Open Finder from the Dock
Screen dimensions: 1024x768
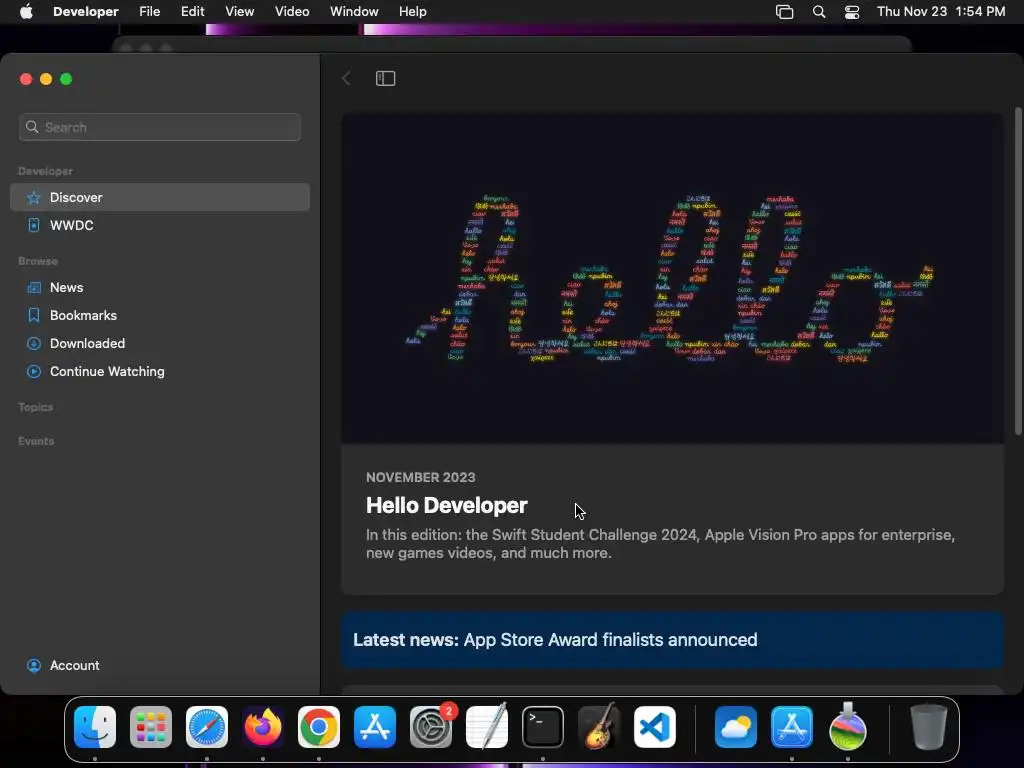[x=95, y=727]
